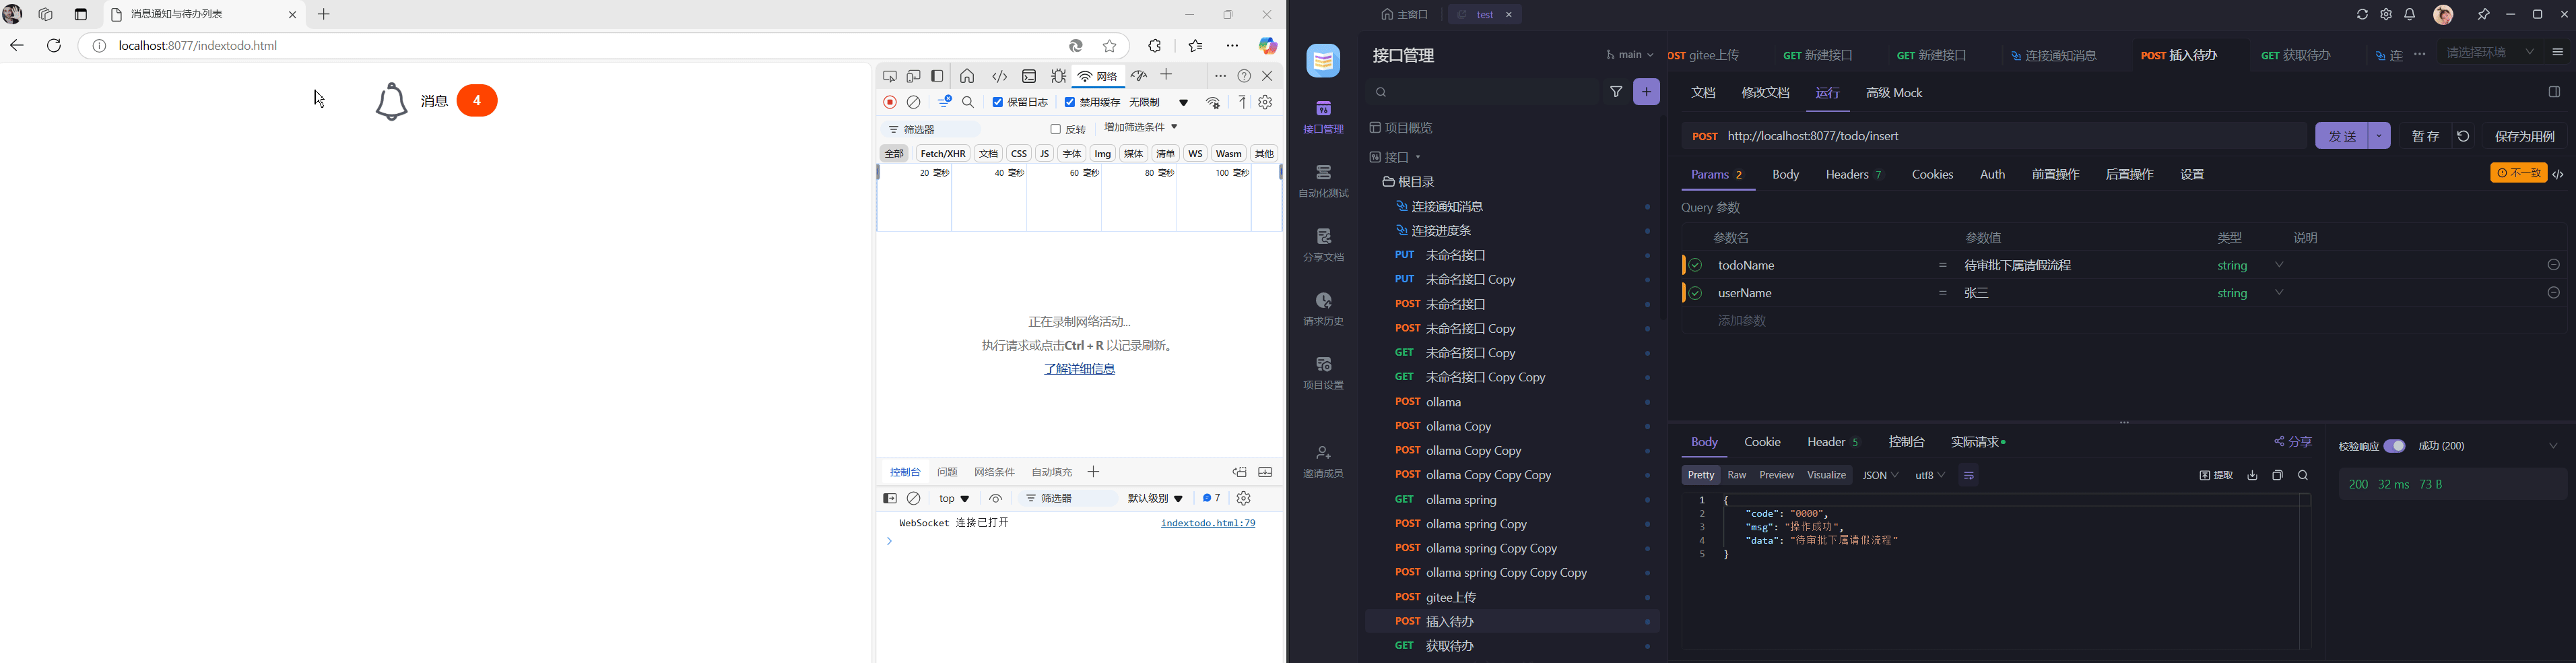Switch to the GET 获取待办 request tab
This screenshot has height=663, width=2576.
pos(2297,56)
